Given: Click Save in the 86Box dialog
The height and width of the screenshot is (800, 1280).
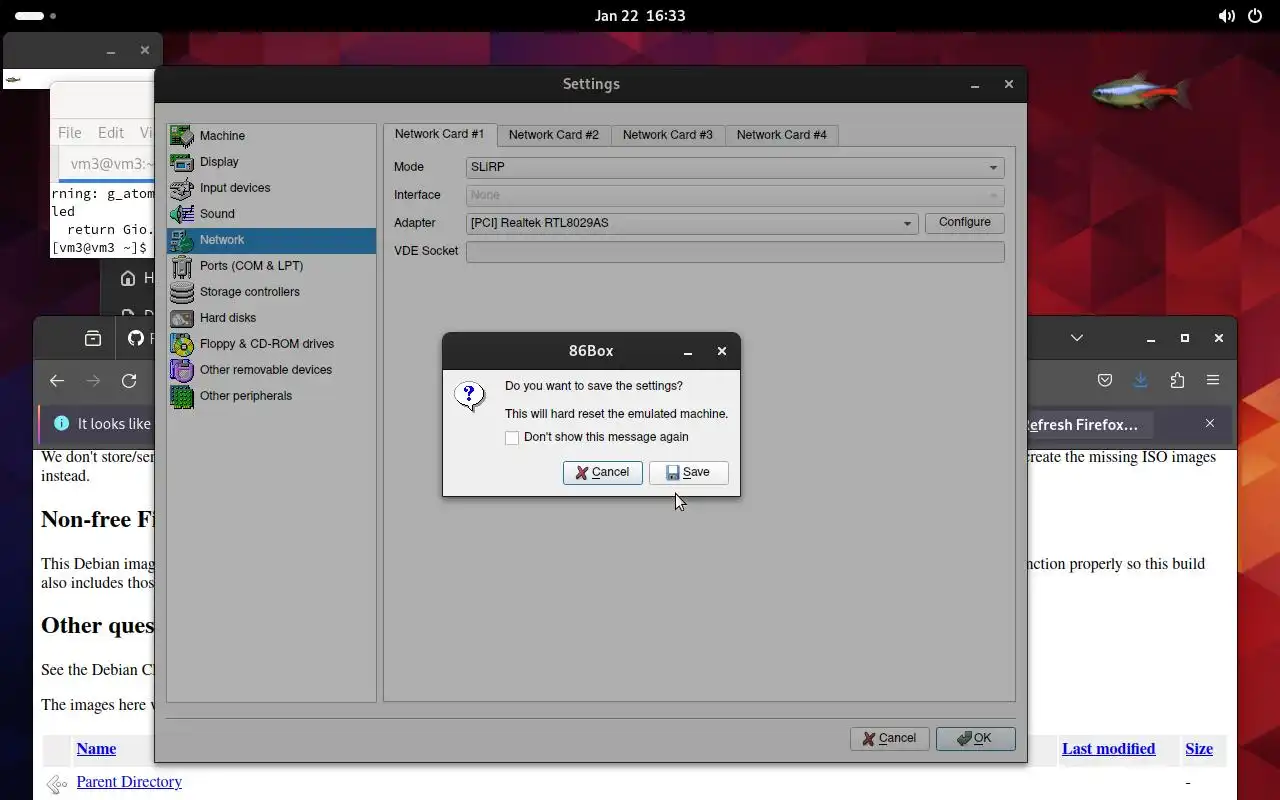Looking at the screenshot, I should pyautogui.click(x=688, y=472).
